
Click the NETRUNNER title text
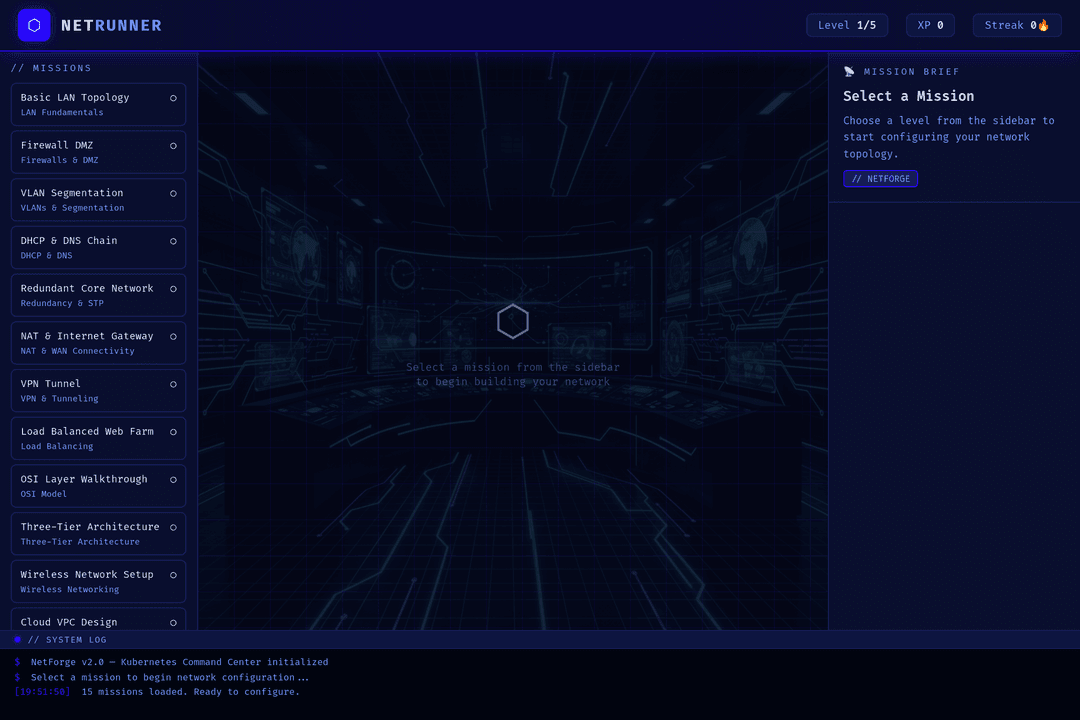tap(112, 25)
